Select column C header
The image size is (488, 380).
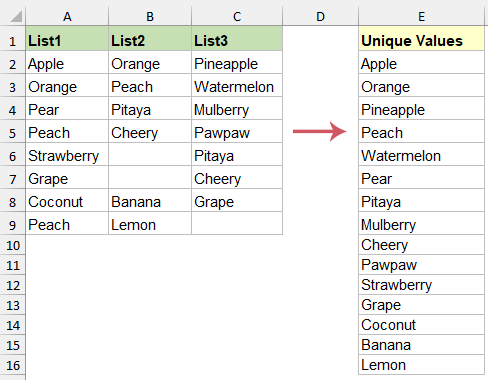(x=237, y=16)
